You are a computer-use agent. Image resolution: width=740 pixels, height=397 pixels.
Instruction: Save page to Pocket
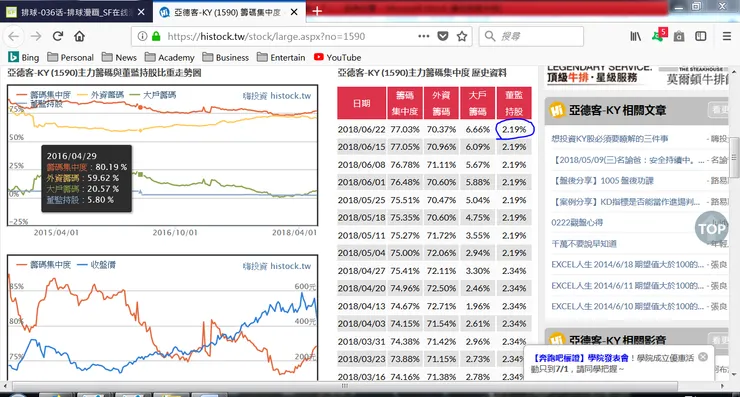tap(443, 36)
